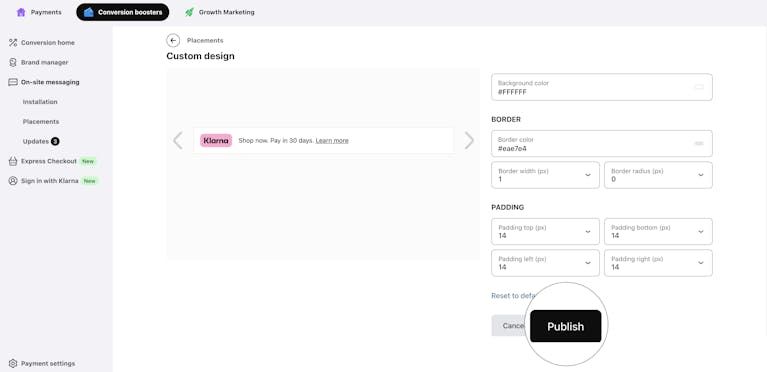Click the Custom design heading

tap(201, 56)
